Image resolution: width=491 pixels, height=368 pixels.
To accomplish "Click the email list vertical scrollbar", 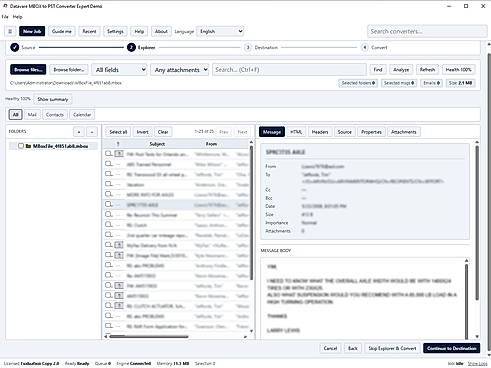I will click(251, 213).
